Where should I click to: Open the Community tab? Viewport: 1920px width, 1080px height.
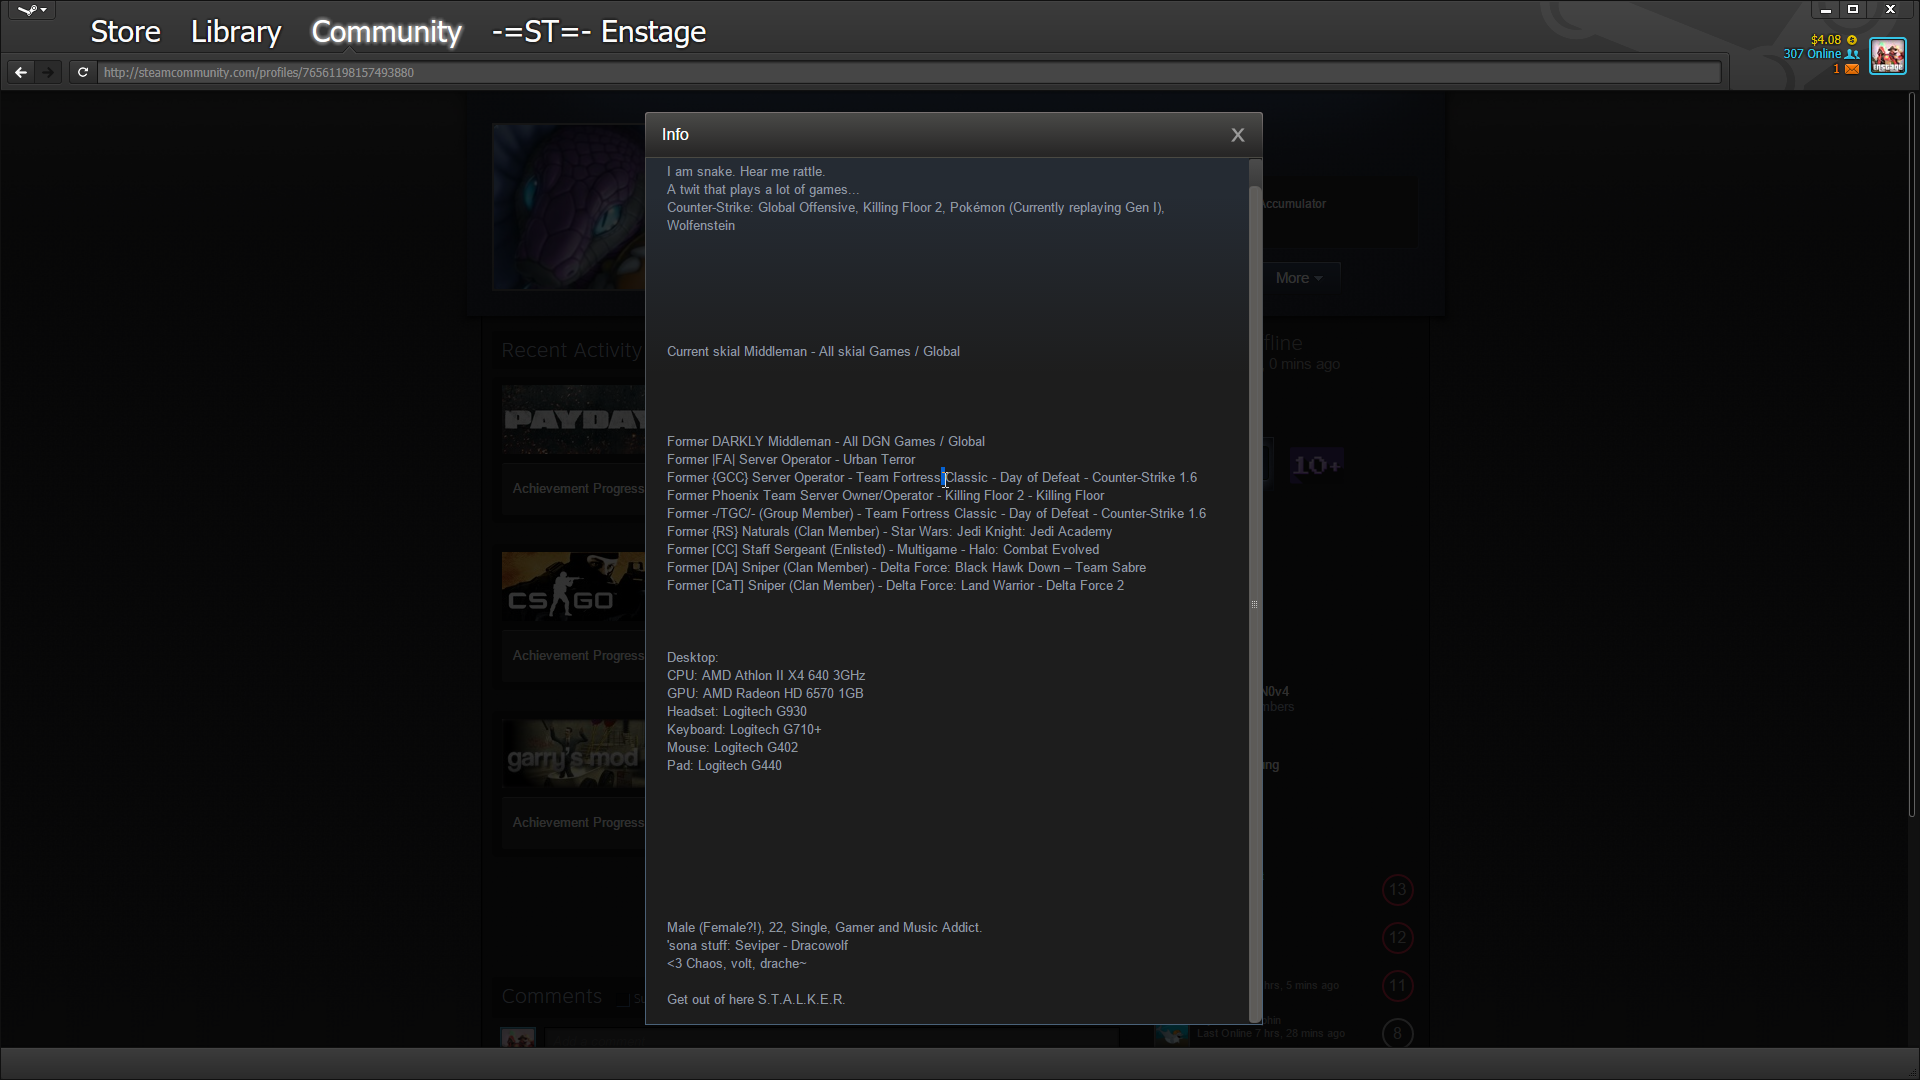click(x=386, y=32)
